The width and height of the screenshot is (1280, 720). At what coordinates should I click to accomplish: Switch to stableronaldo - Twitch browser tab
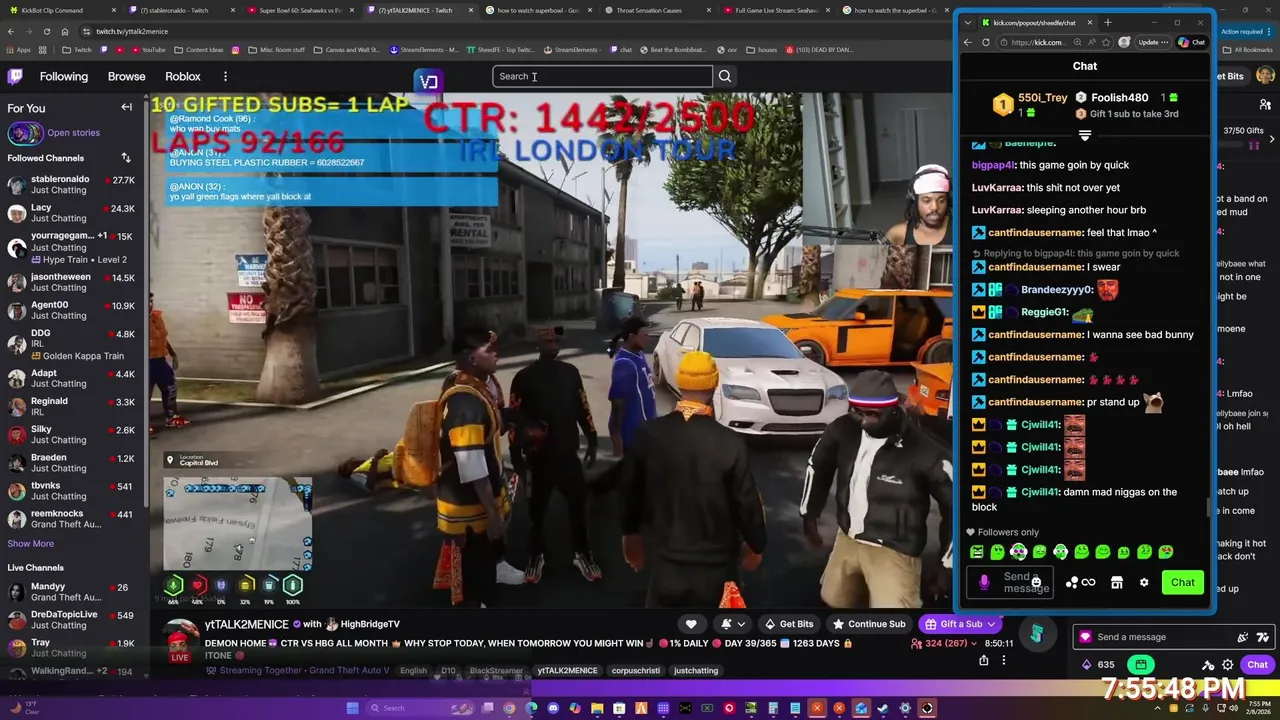click(181, 10)
